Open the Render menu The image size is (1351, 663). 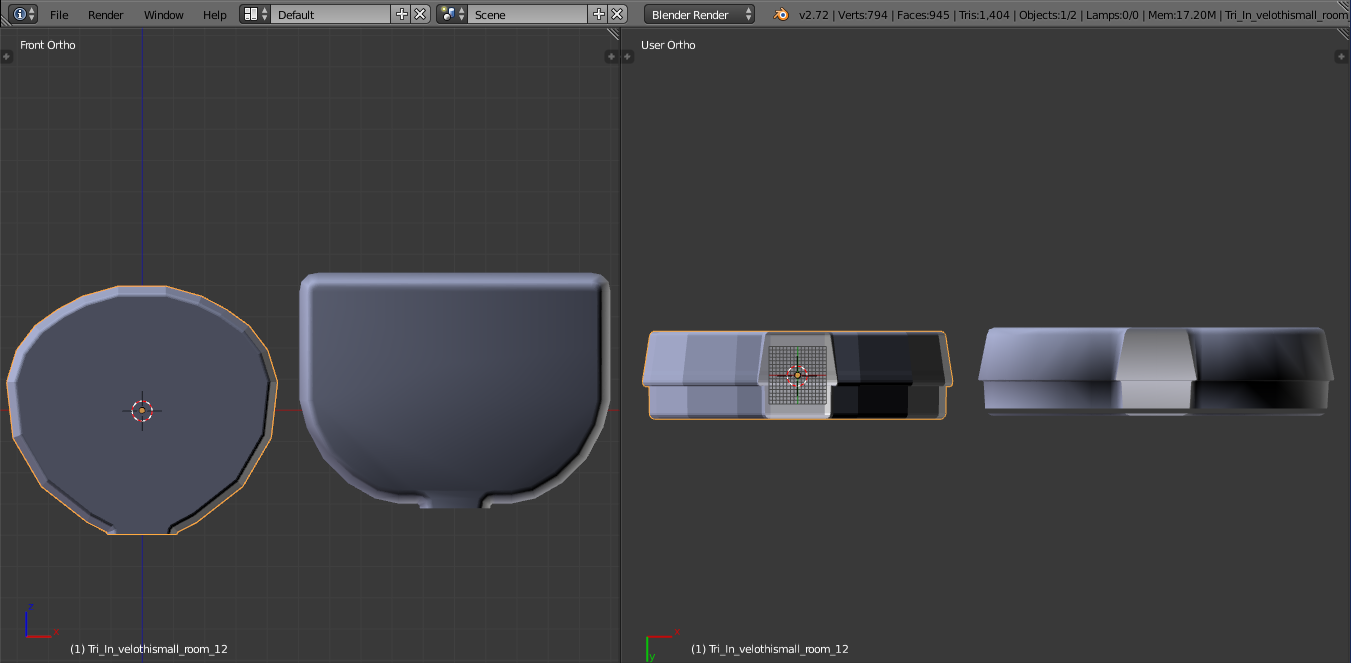[106, 15]
